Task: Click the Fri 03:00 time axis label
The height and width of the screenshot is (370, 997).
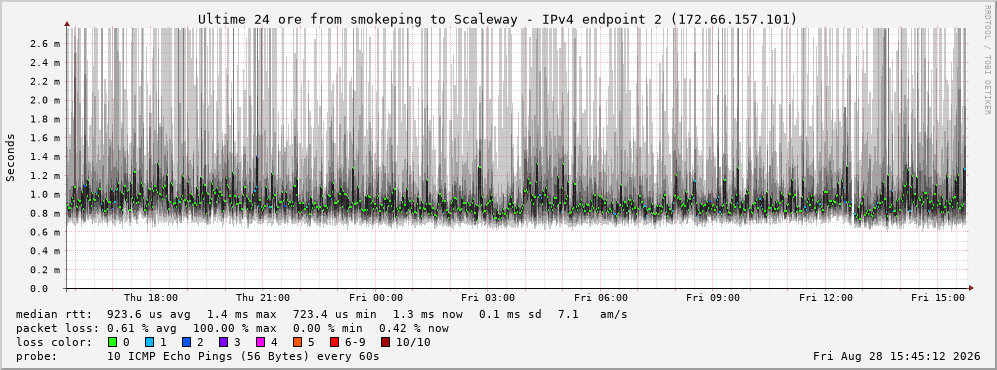Action: pos(488,298)
